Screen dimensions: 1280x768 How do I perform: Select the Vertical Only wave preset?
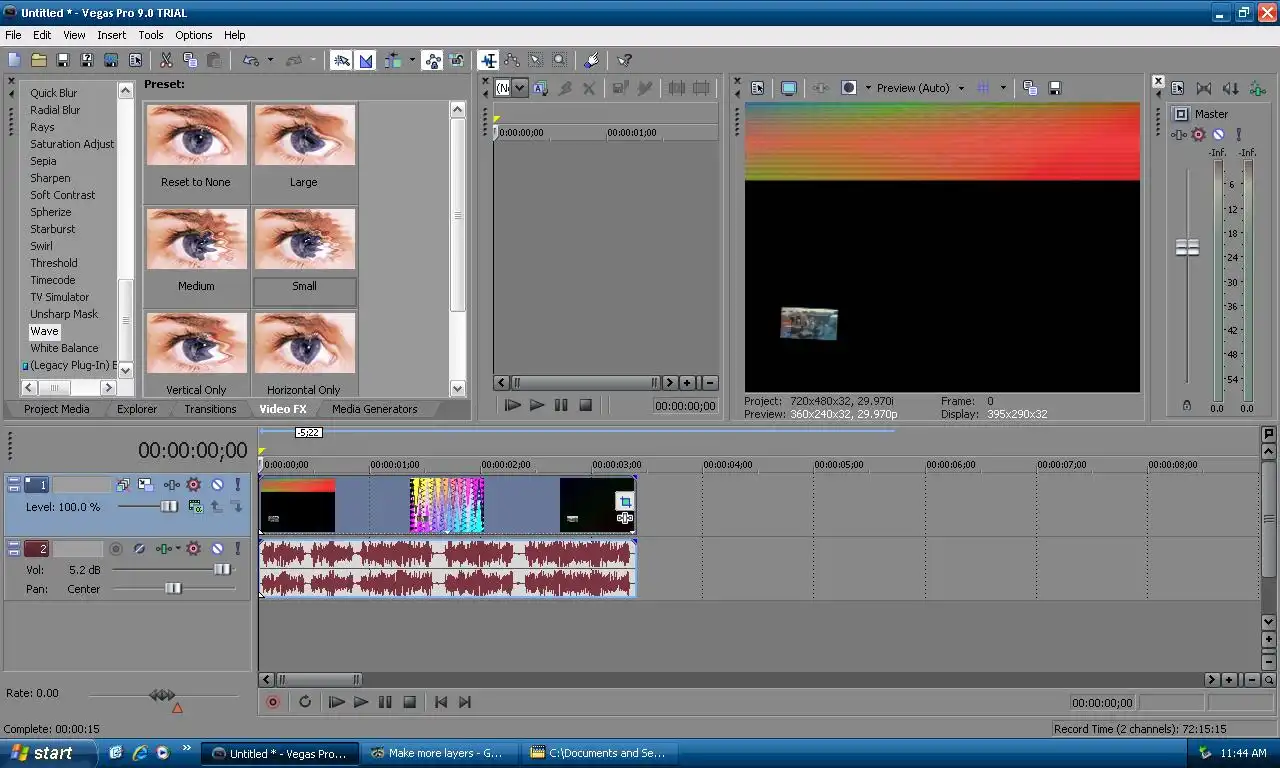click(196, 354)
